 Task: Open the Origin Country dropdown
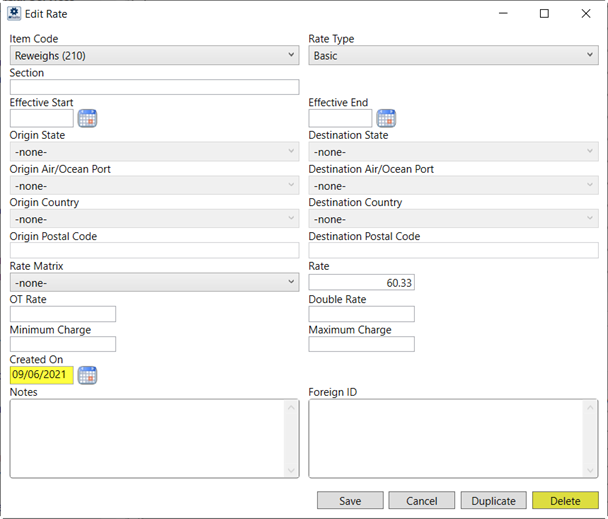click(x=154, y=219)
